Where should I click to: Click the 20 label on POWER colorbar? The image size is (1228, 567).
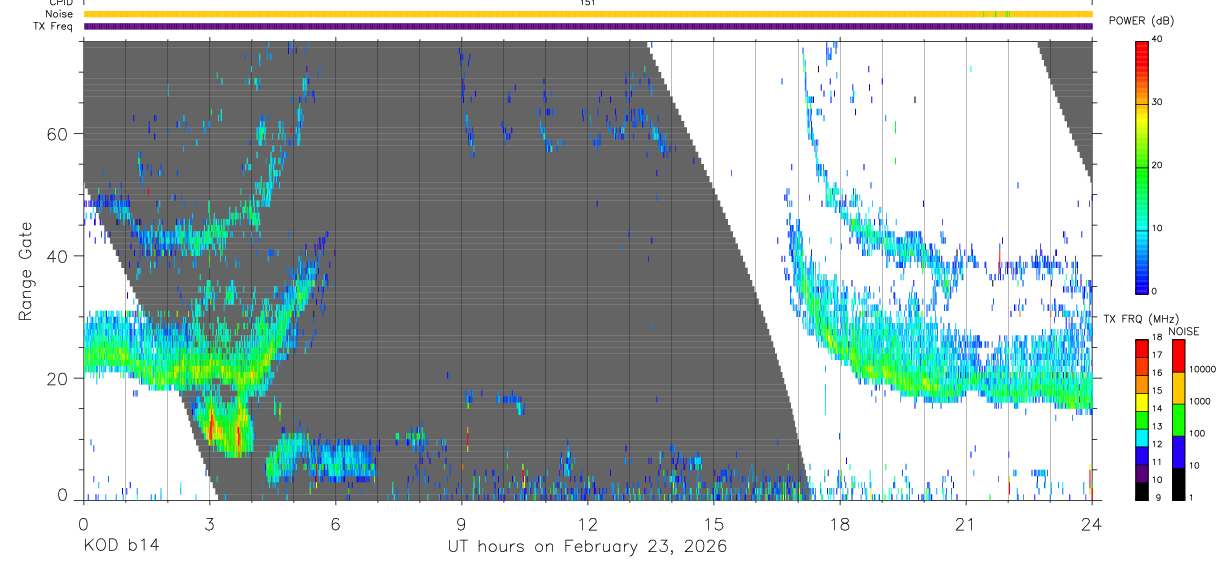pos(1156,166)
